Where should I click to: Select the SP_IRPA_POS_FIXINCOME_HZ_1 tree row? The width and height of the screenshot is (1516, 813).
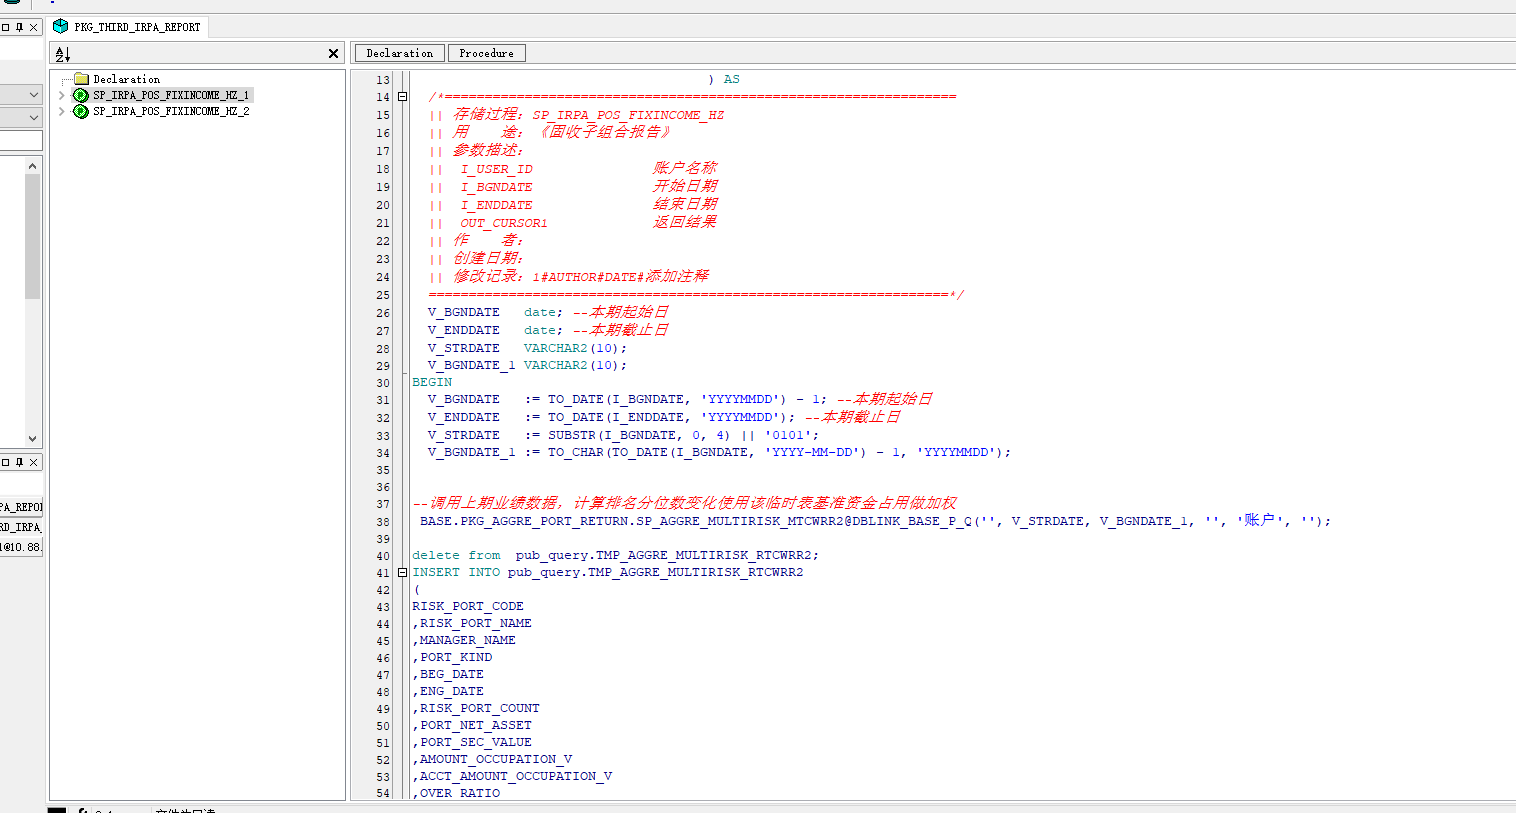coord(171,95)
